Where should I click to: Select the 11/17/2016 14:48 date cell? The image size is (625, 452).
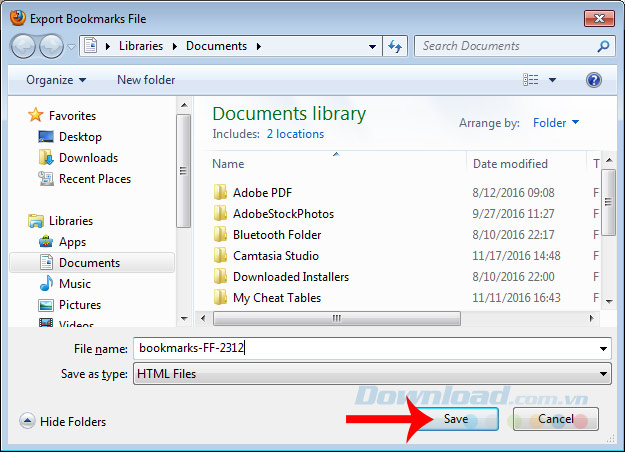[517, 255]
